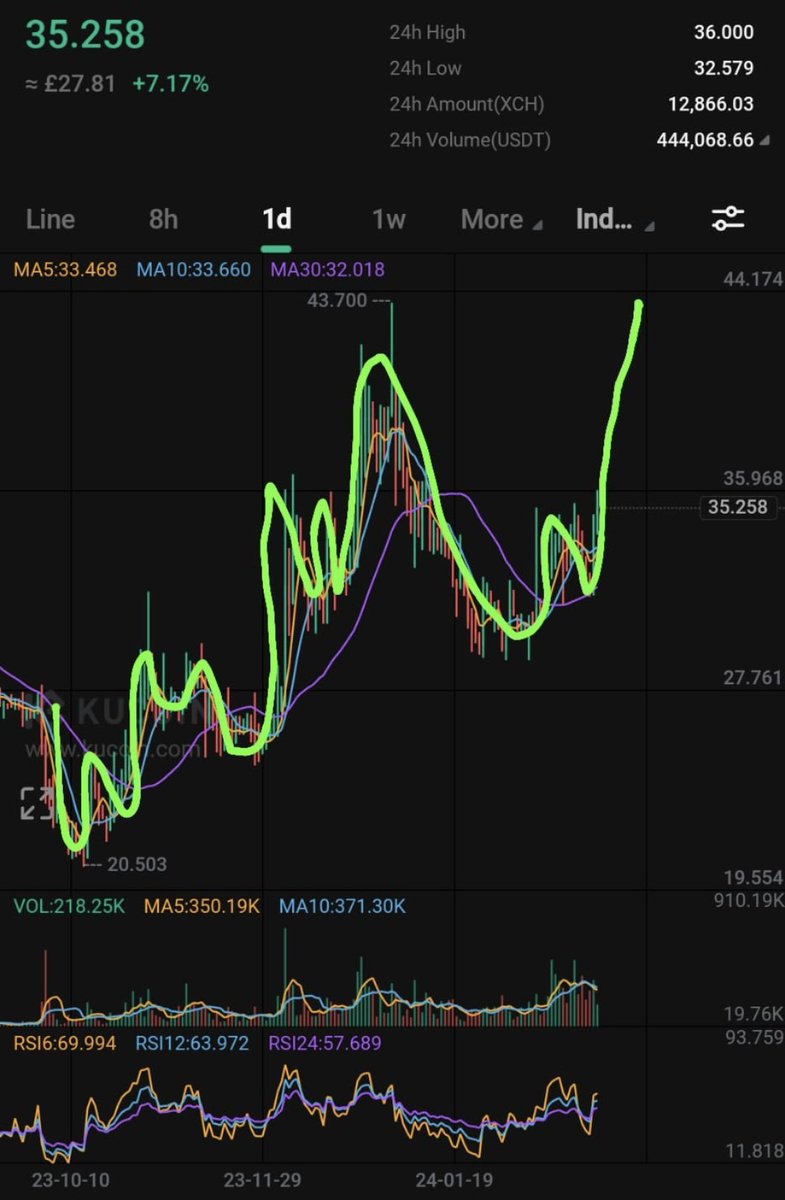Click the volume MA10:371.30K label
785x1200 pixels.
(342, 906)
